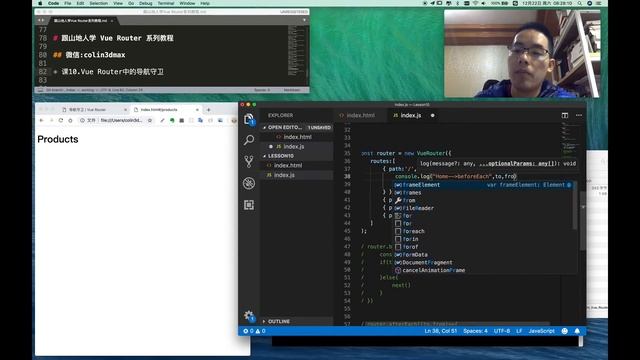The image size is (640, 360).
Task: Open the Code application menu
Action: point(53,3)
